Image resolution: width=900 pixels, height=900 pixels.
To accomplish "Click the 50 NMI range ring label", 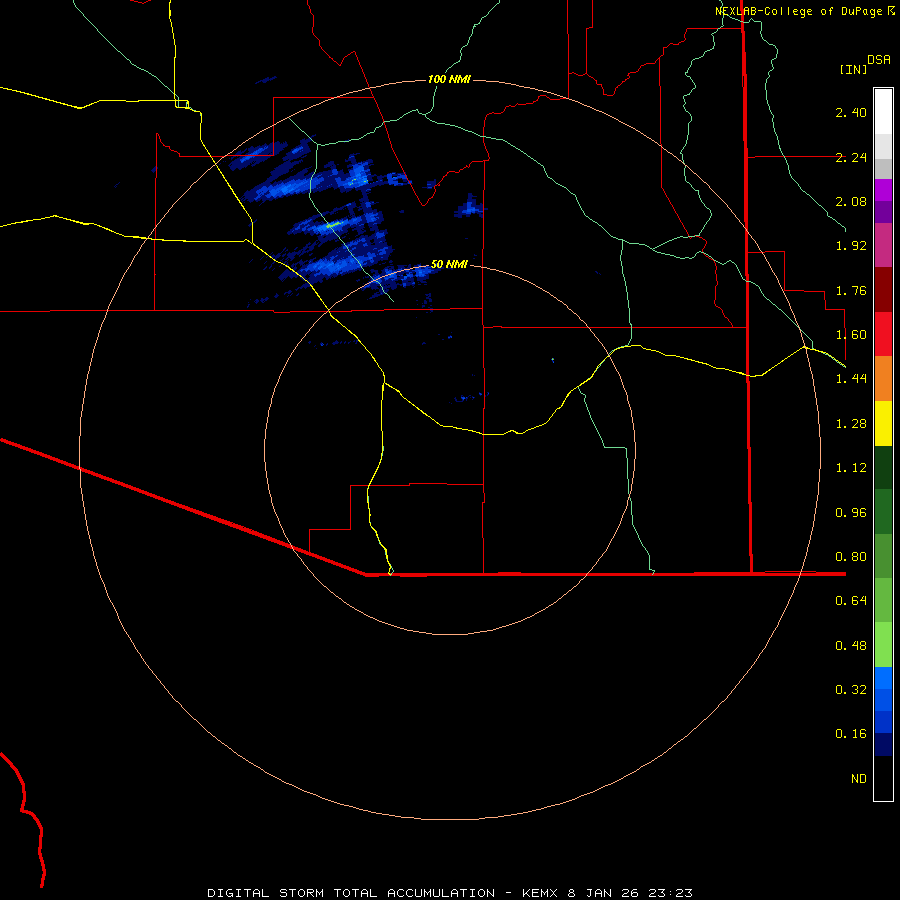I will pos(449,265).
